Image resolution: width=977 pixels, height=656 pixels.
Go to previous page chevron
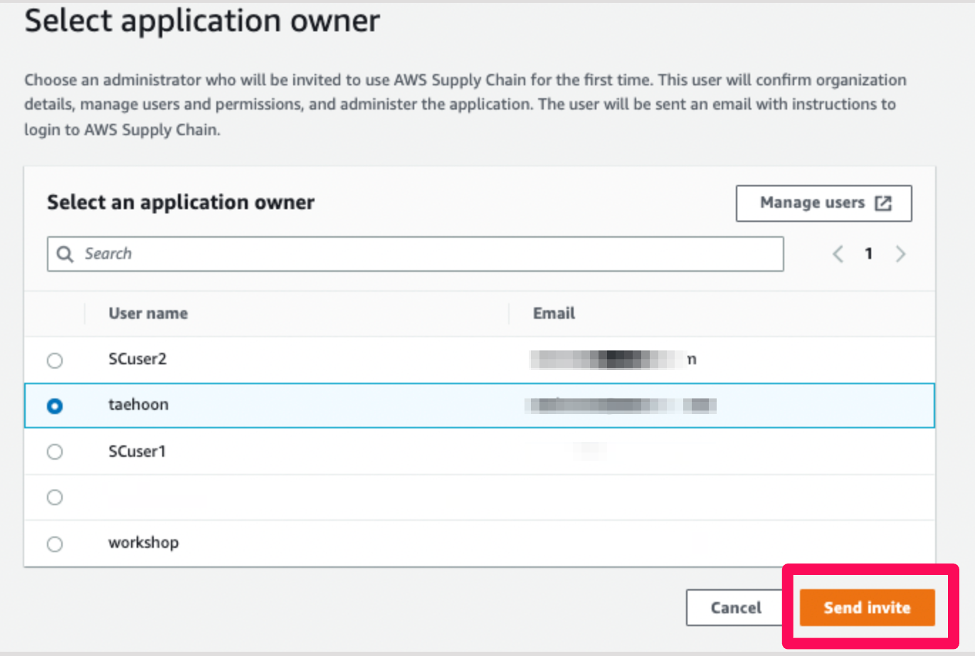838,254
